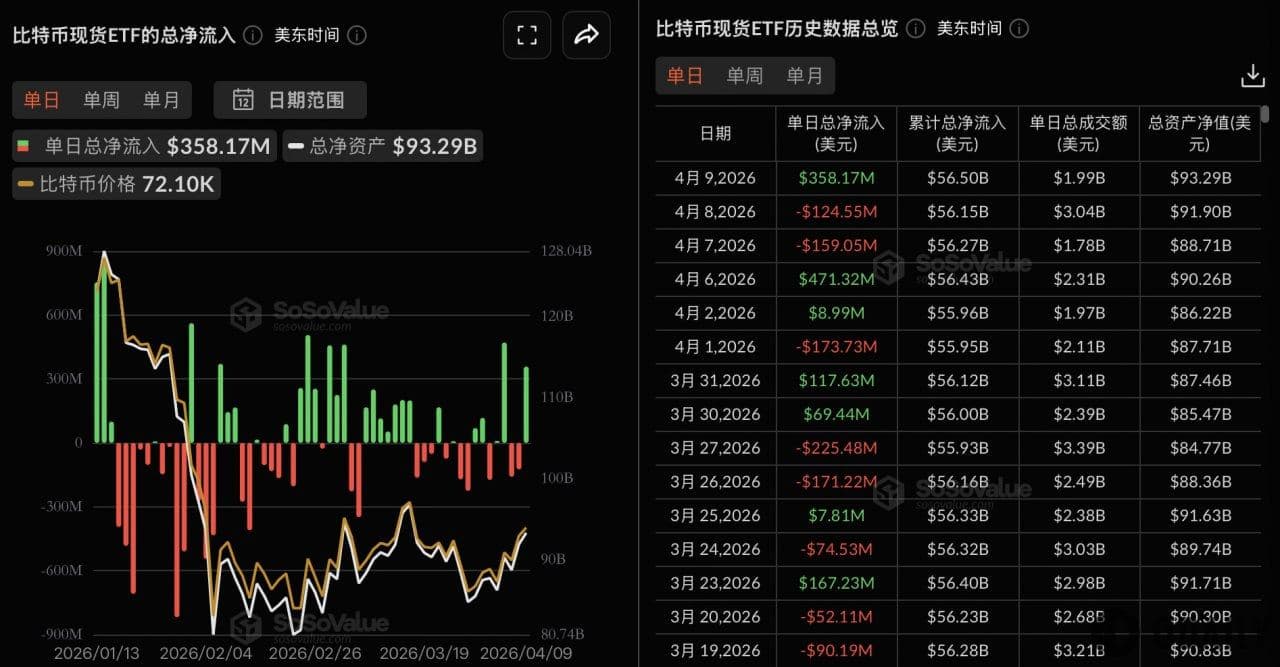Click the calendar icon in 日期范围
Image resolution: width=1280 pixels, height=667 pixels.
[x=243, y=100]
